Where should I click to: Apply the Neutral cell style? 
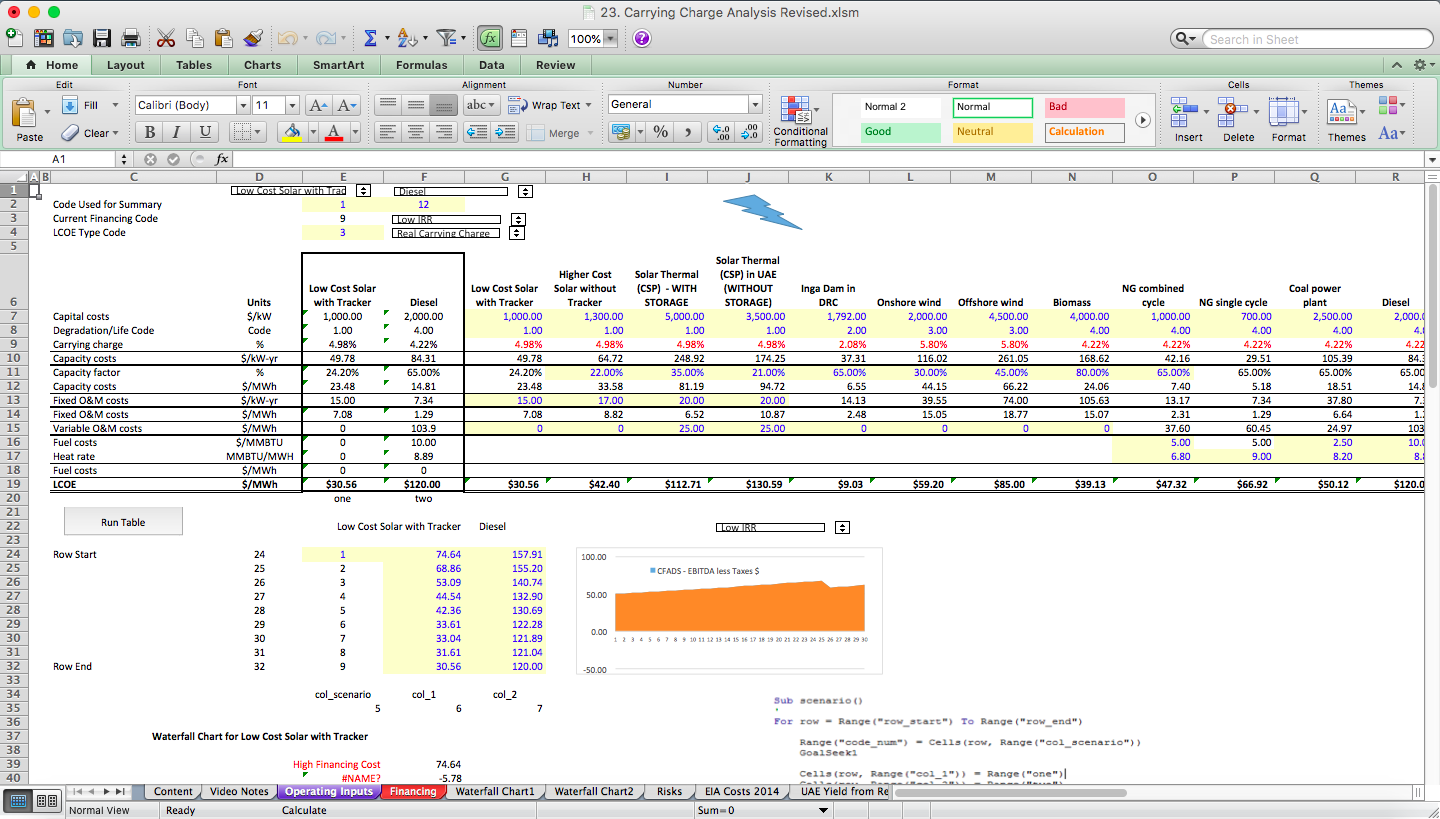[x=993, y=131]
